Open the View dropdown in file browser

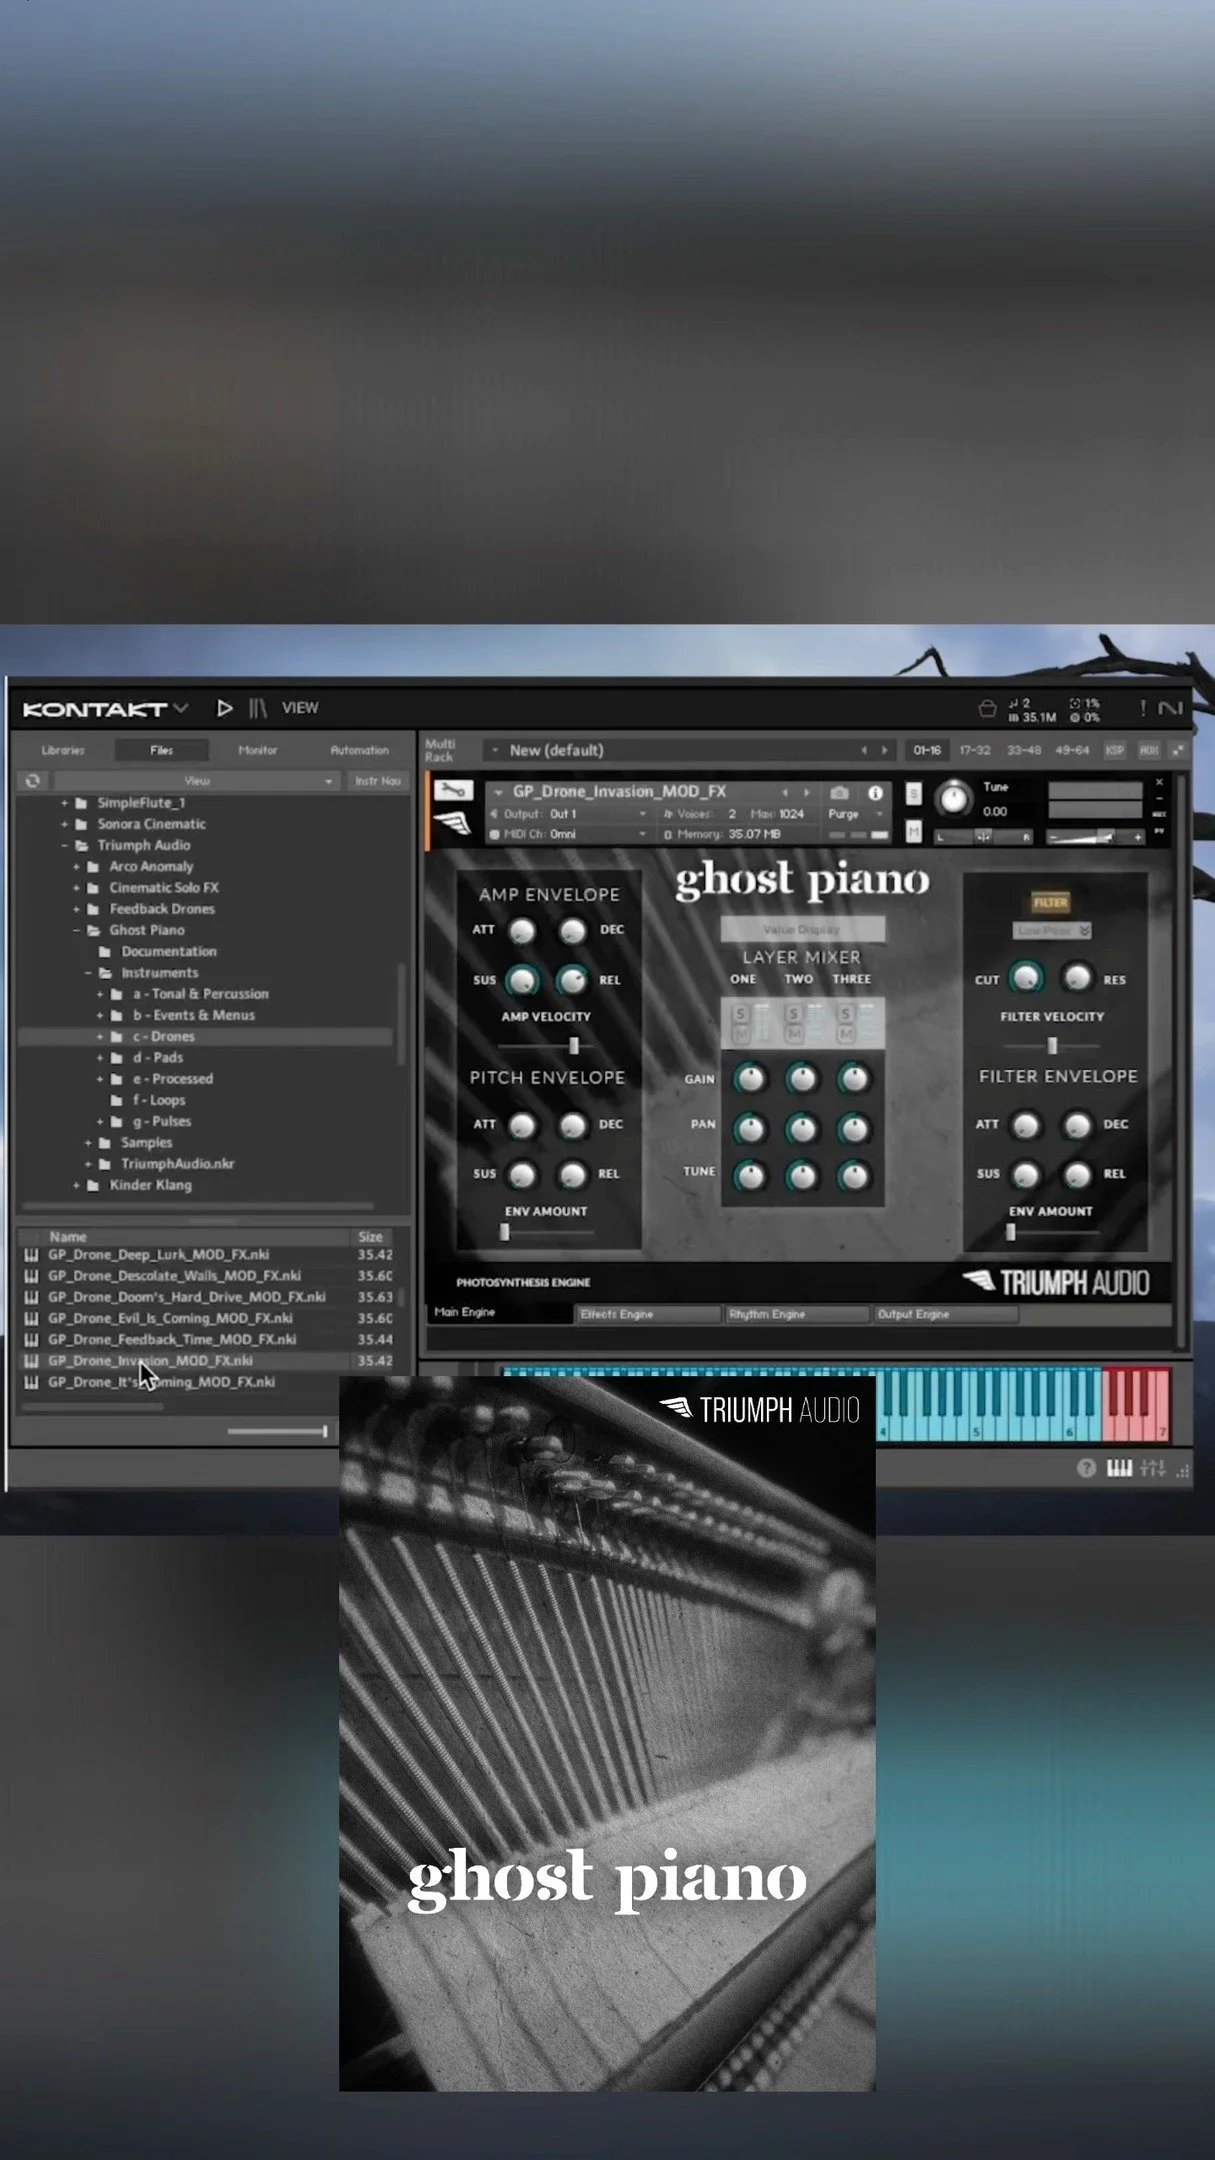pos(196,781)
